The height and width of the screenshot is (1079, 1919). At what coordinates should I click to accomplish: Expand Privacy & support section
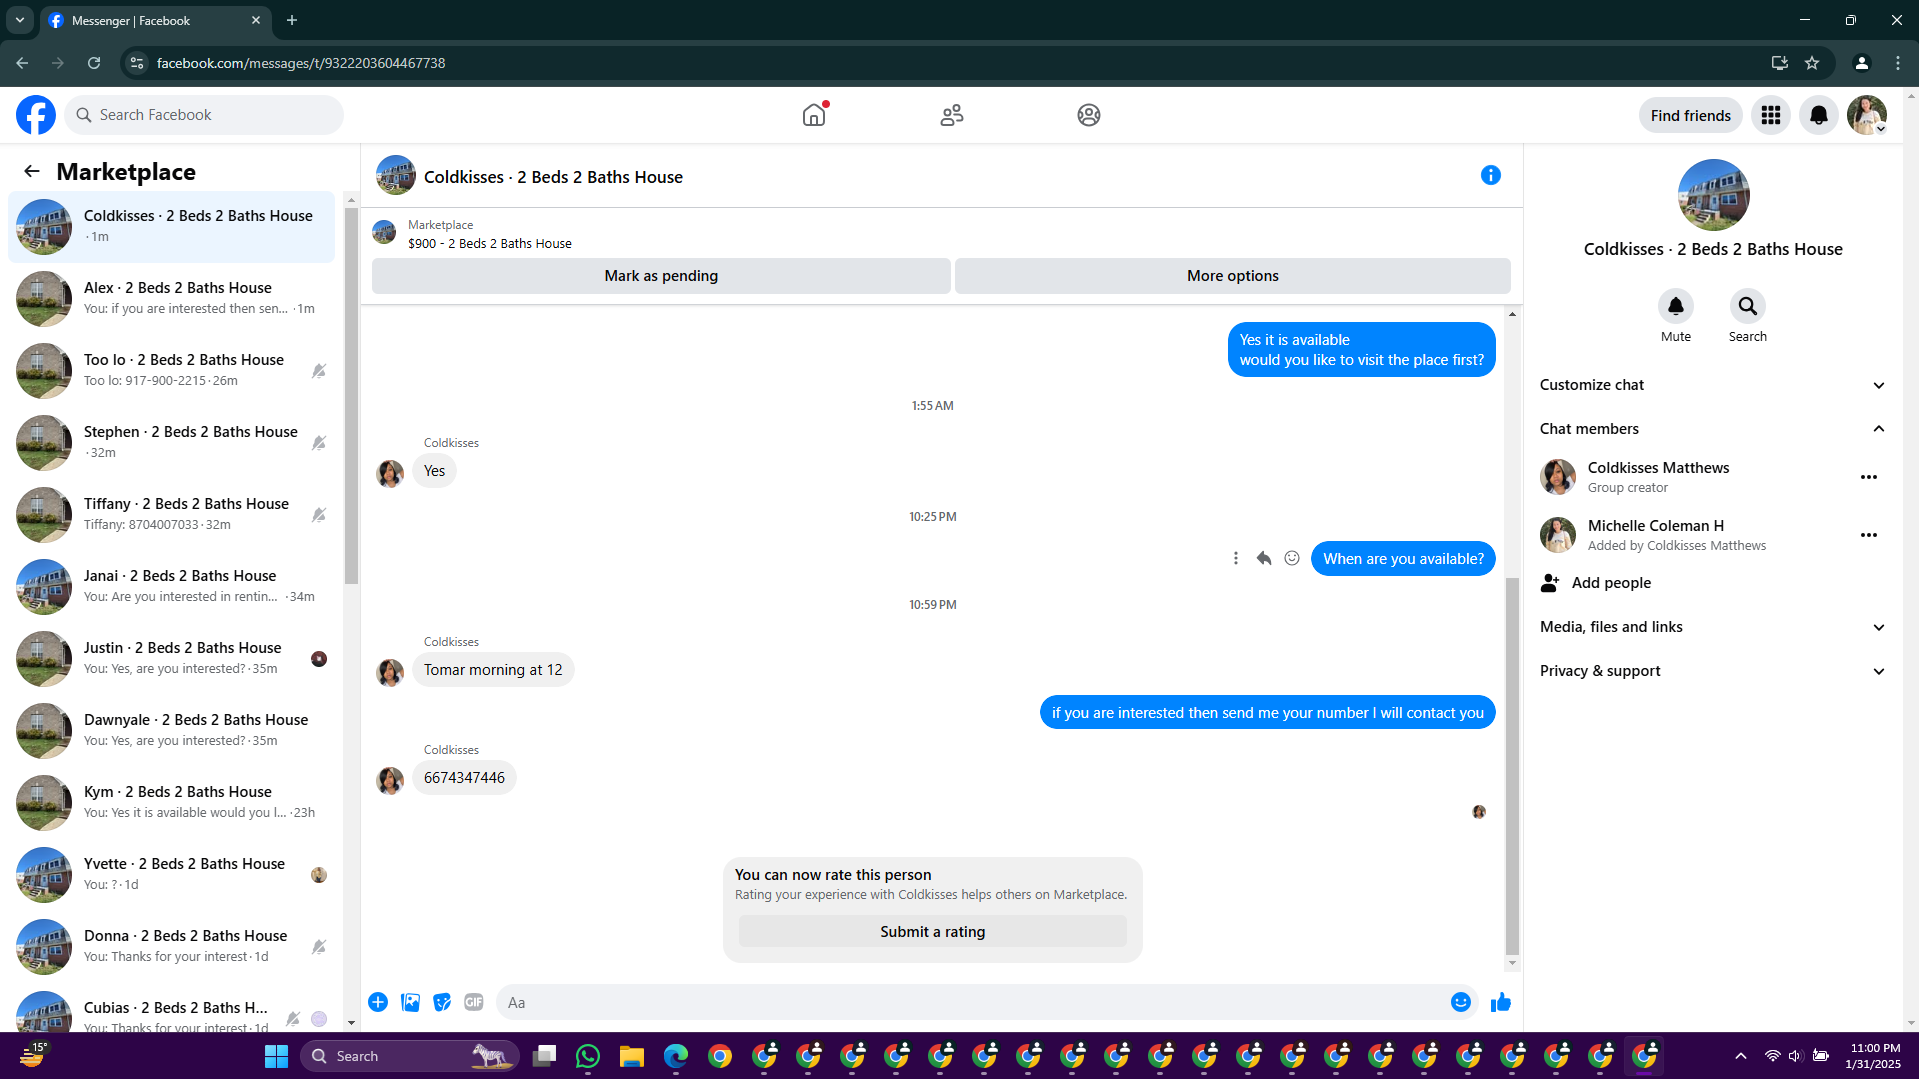[x=1712, y=671]
